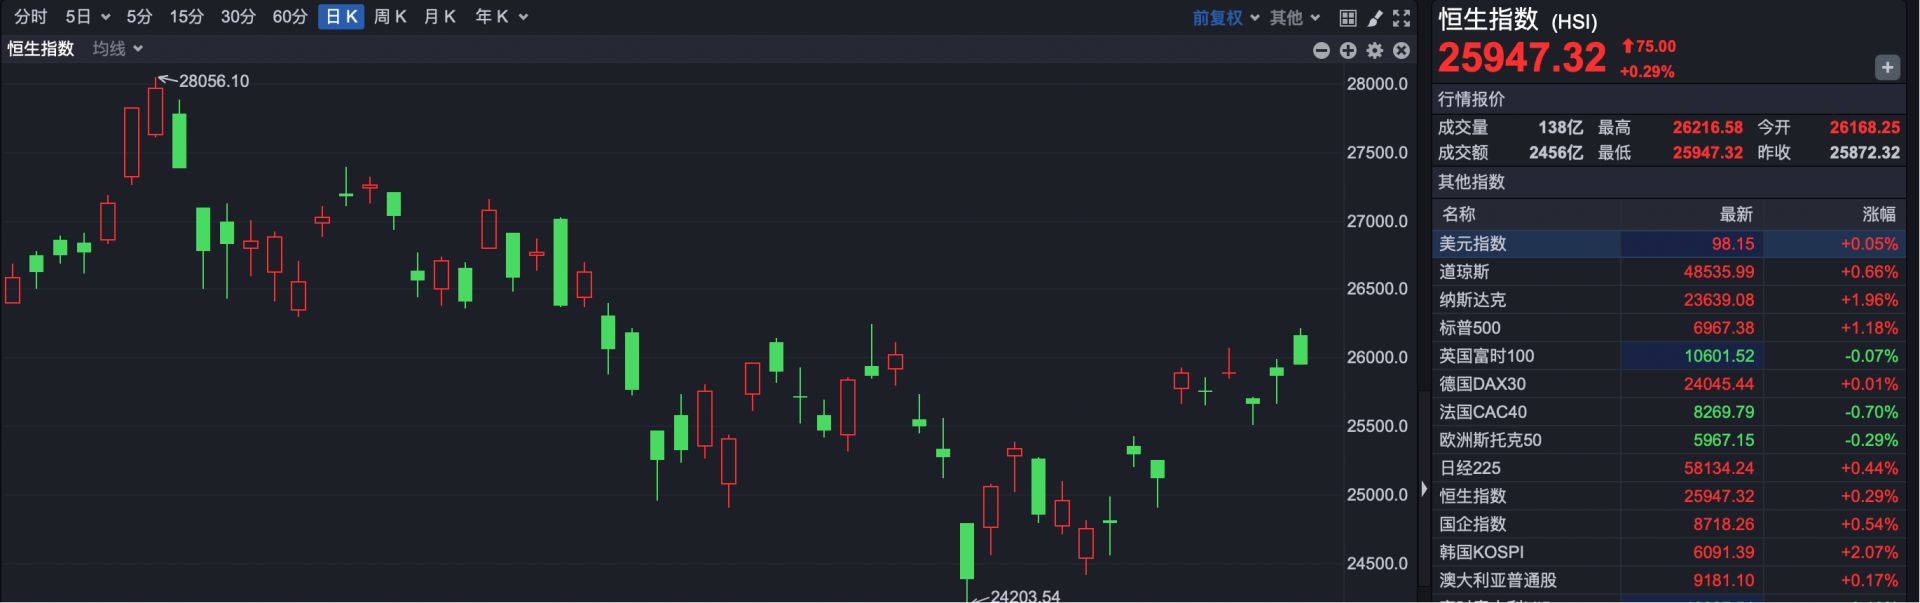Screen dimensions: 1920x603
Task: Switch to the 分时 intraday tab
Action: click(30, 17)
